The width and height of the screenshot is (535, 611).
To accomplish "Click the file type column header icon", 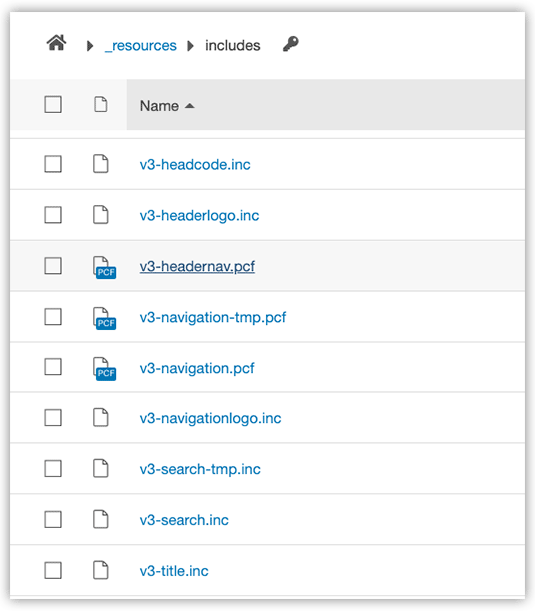I will 101,104.
